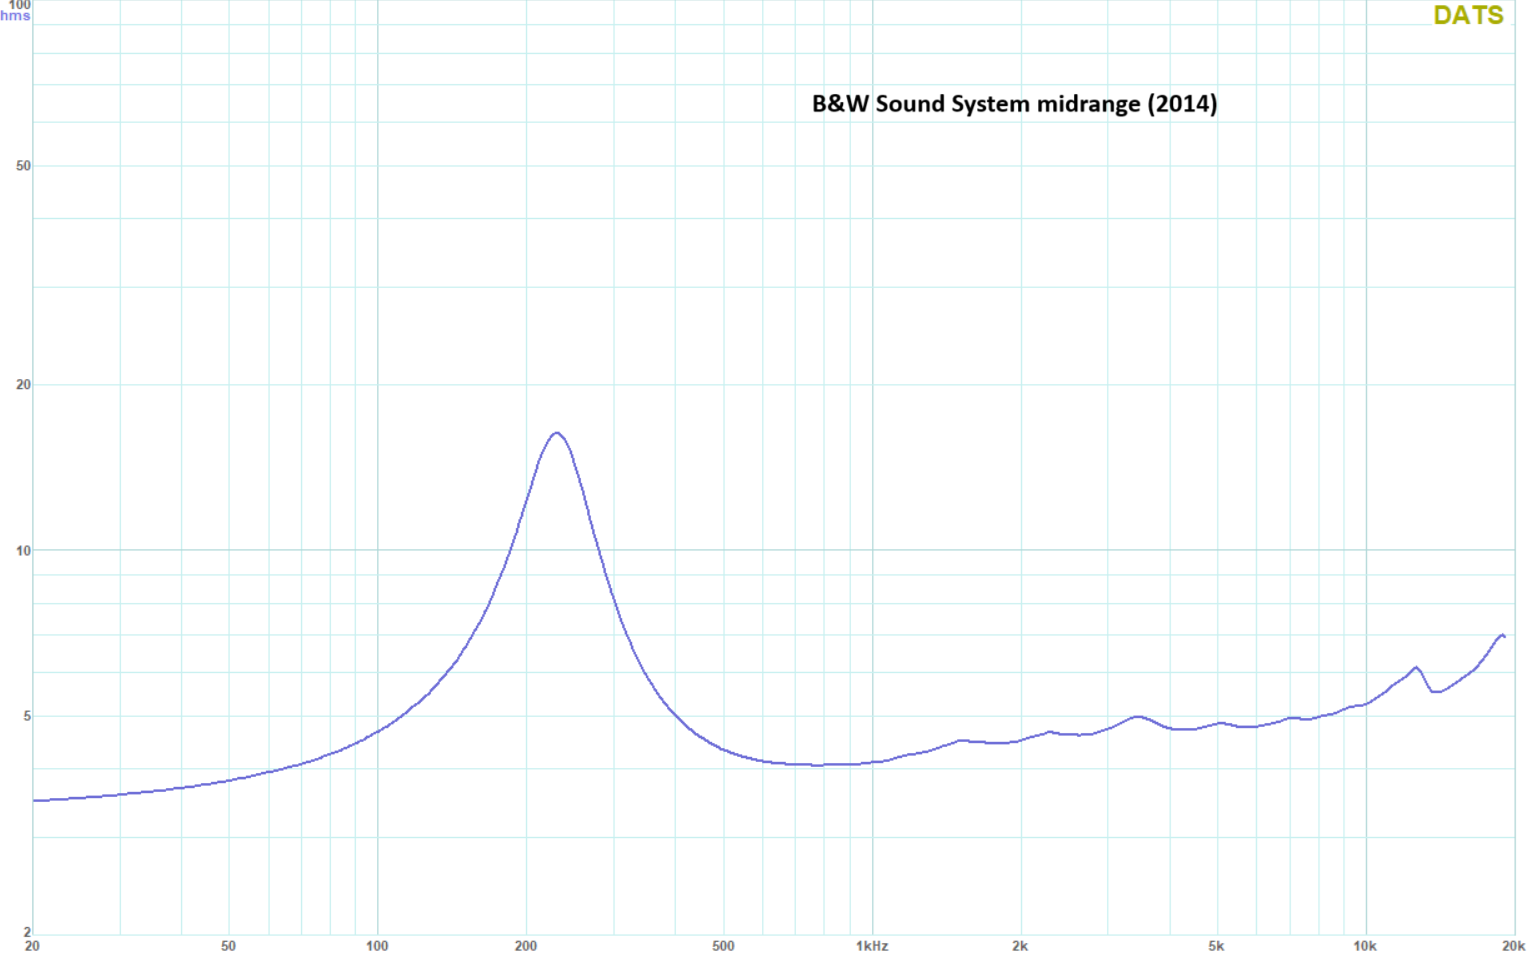The height and width of the screenshot is (954, 1528).
Task: Click the '1kHz' frequency axis label
Action: pyautogui.click(x=872, y=946)
